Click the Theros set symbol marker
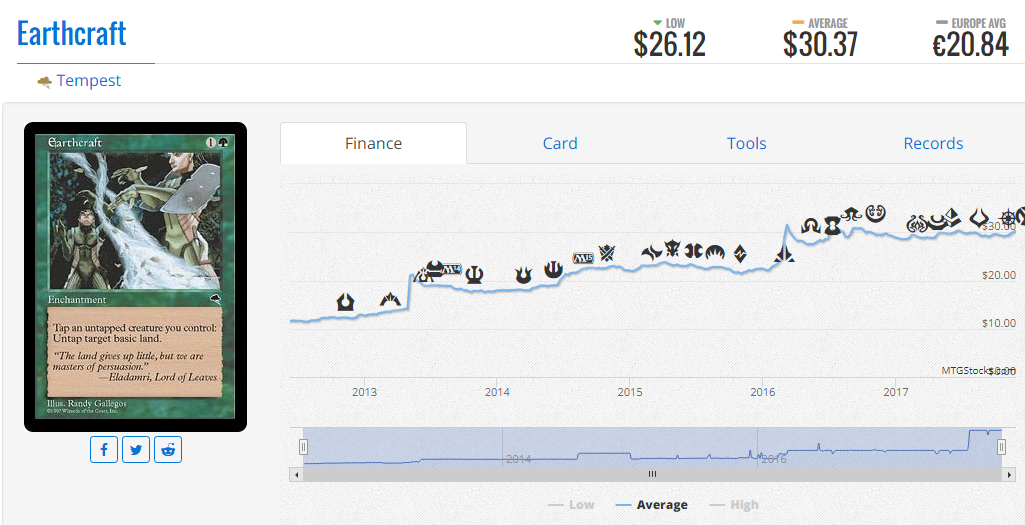Viewport: 1025px width, 525px height. (474, 275)
